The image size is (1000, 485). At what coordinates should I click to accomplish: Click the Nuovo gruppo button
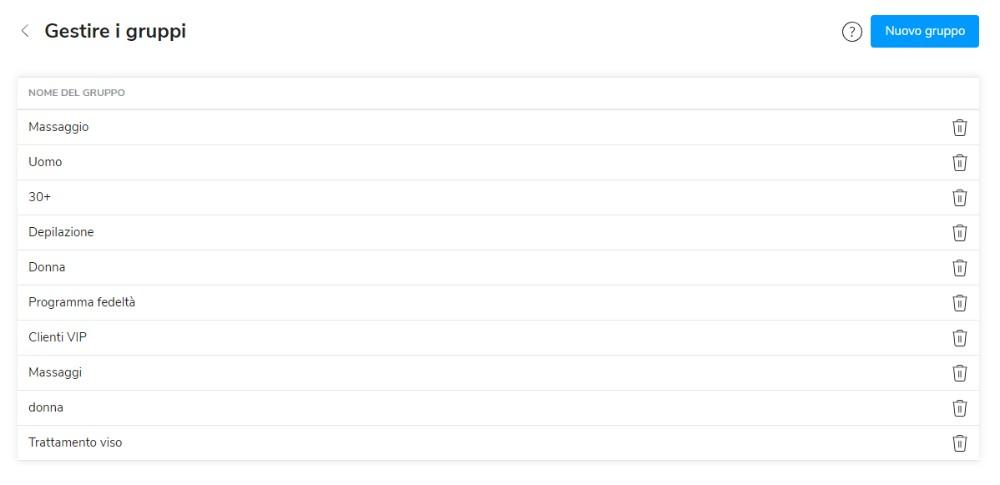[924, 31]
